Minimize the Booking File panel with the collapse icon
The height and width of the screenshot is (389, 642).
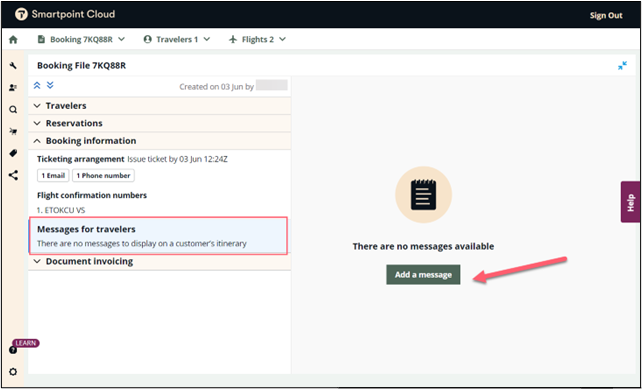(x=622, y=66)
